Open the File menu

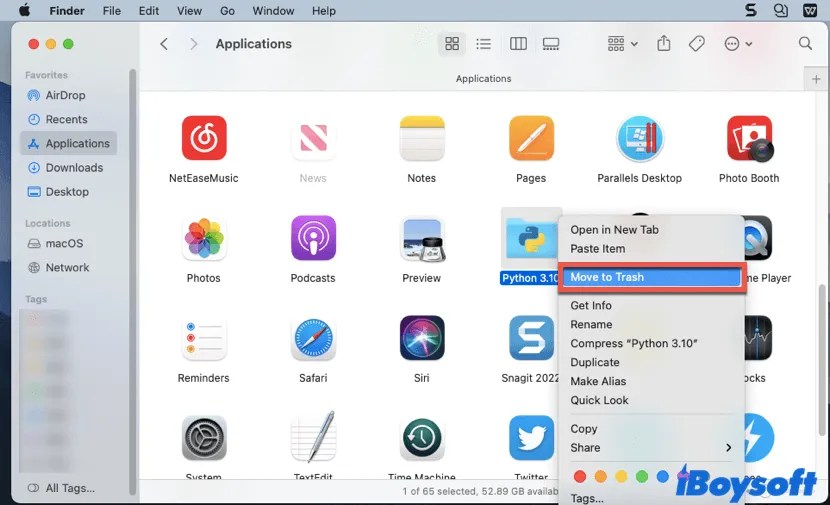tap(112, 11)
